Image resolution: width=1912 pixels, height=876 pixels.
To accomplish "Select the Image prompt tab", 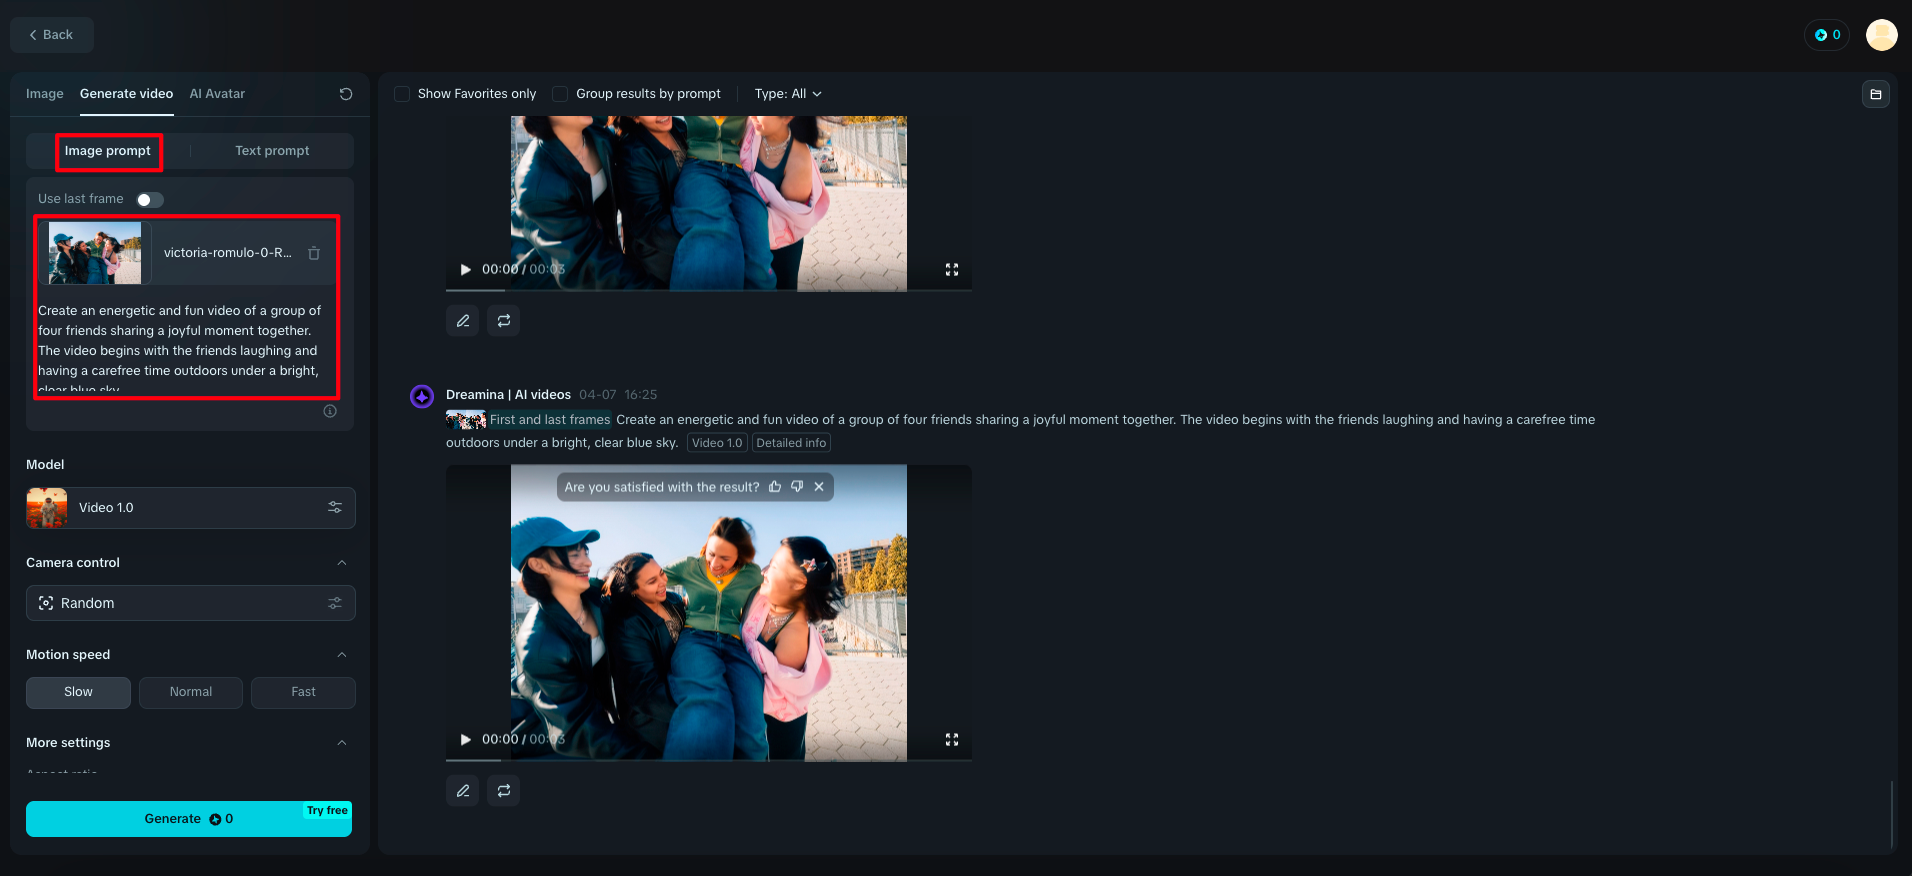I will (108, 151).
